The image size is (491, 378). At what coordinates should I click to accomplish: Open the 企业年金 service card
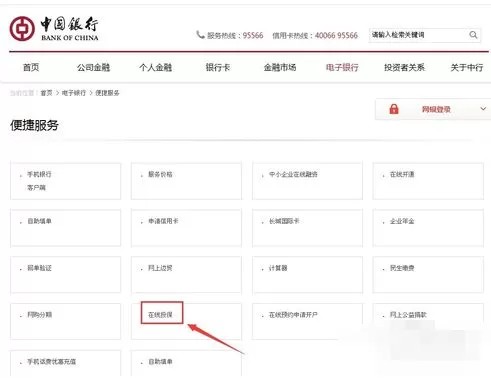click(x=428, y=228)
